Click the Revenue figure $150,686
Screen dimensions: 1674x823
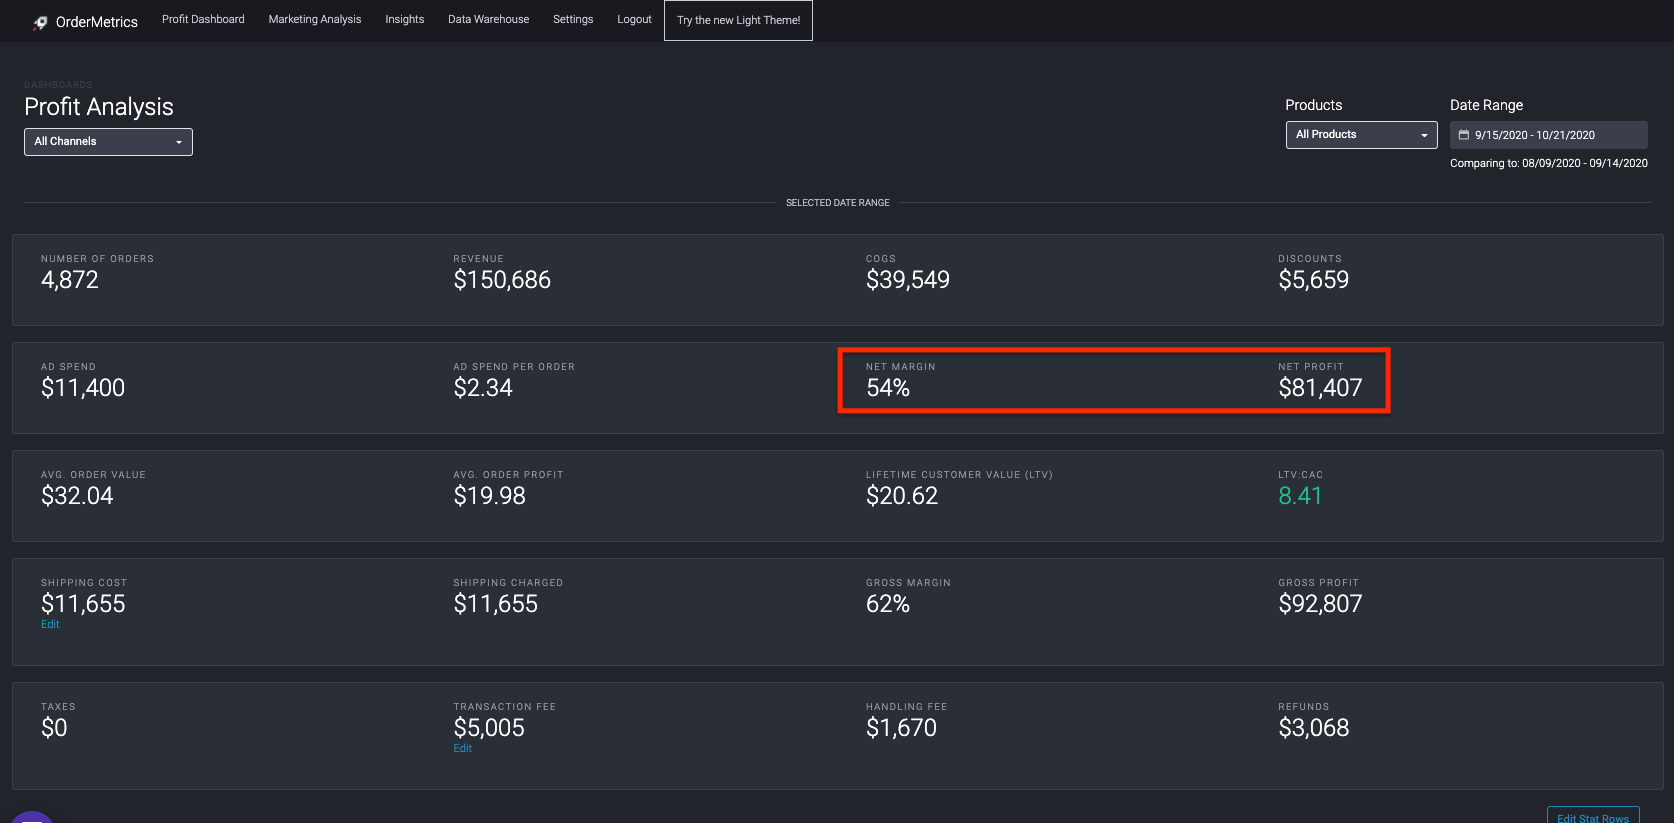(x=502, y=280)
